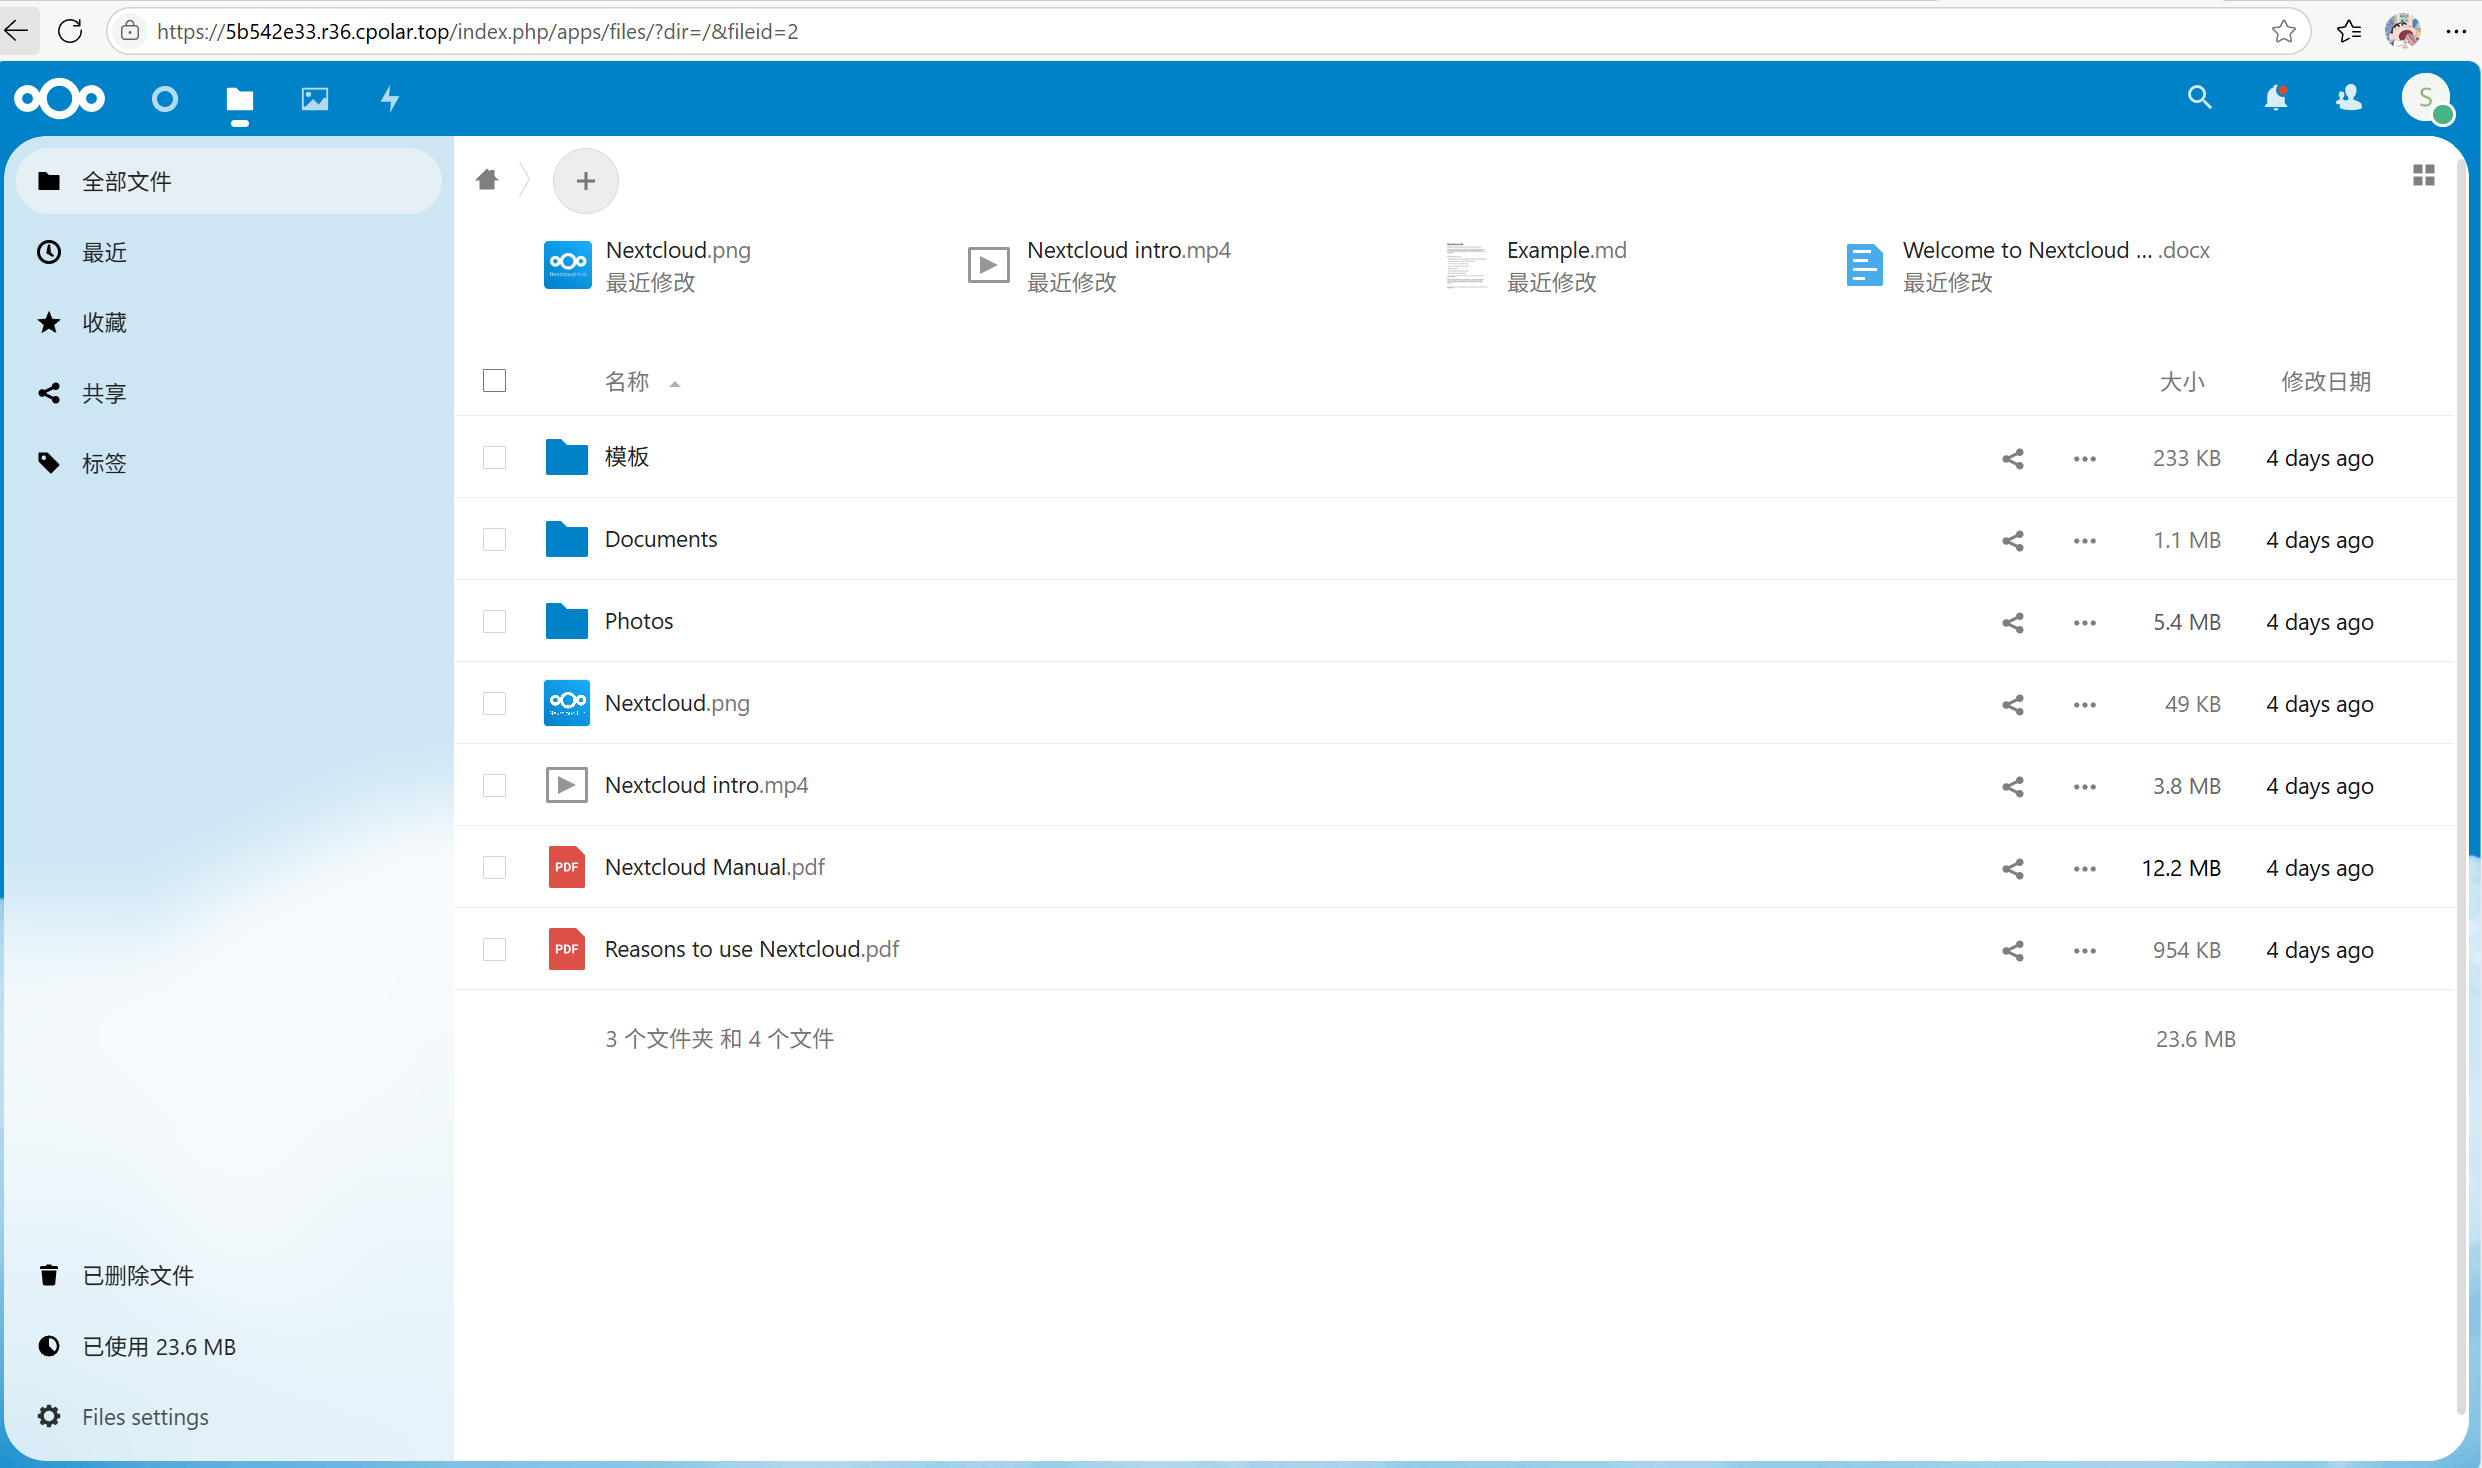2482x1468 pixels.
Task: Open the new file plus menu
Action: click(586, 181)
